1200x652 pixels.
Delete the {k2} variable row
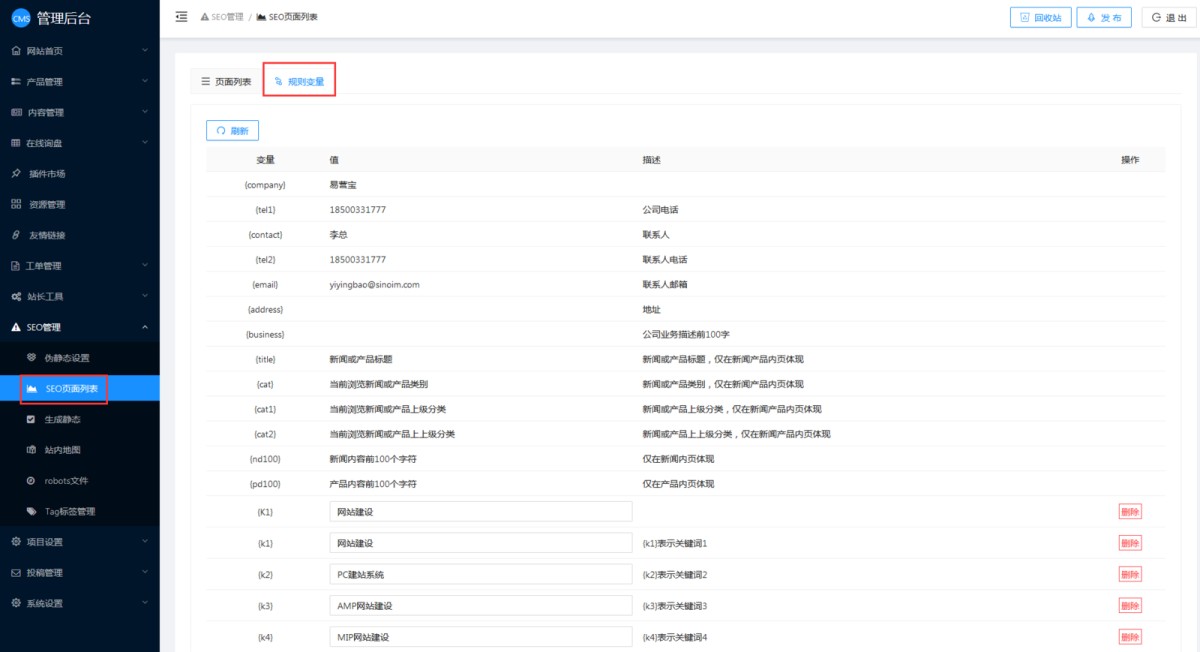pyautogui.click(x=1129, y=574)
